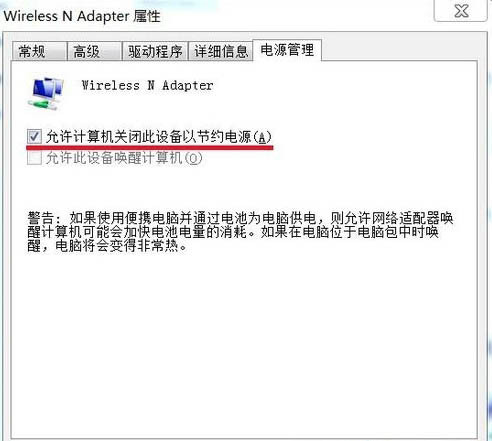The width and height of the screenshot is (492, 441).
Task: Click the Wireless N Adapter device name label
Action: [147, 86]
